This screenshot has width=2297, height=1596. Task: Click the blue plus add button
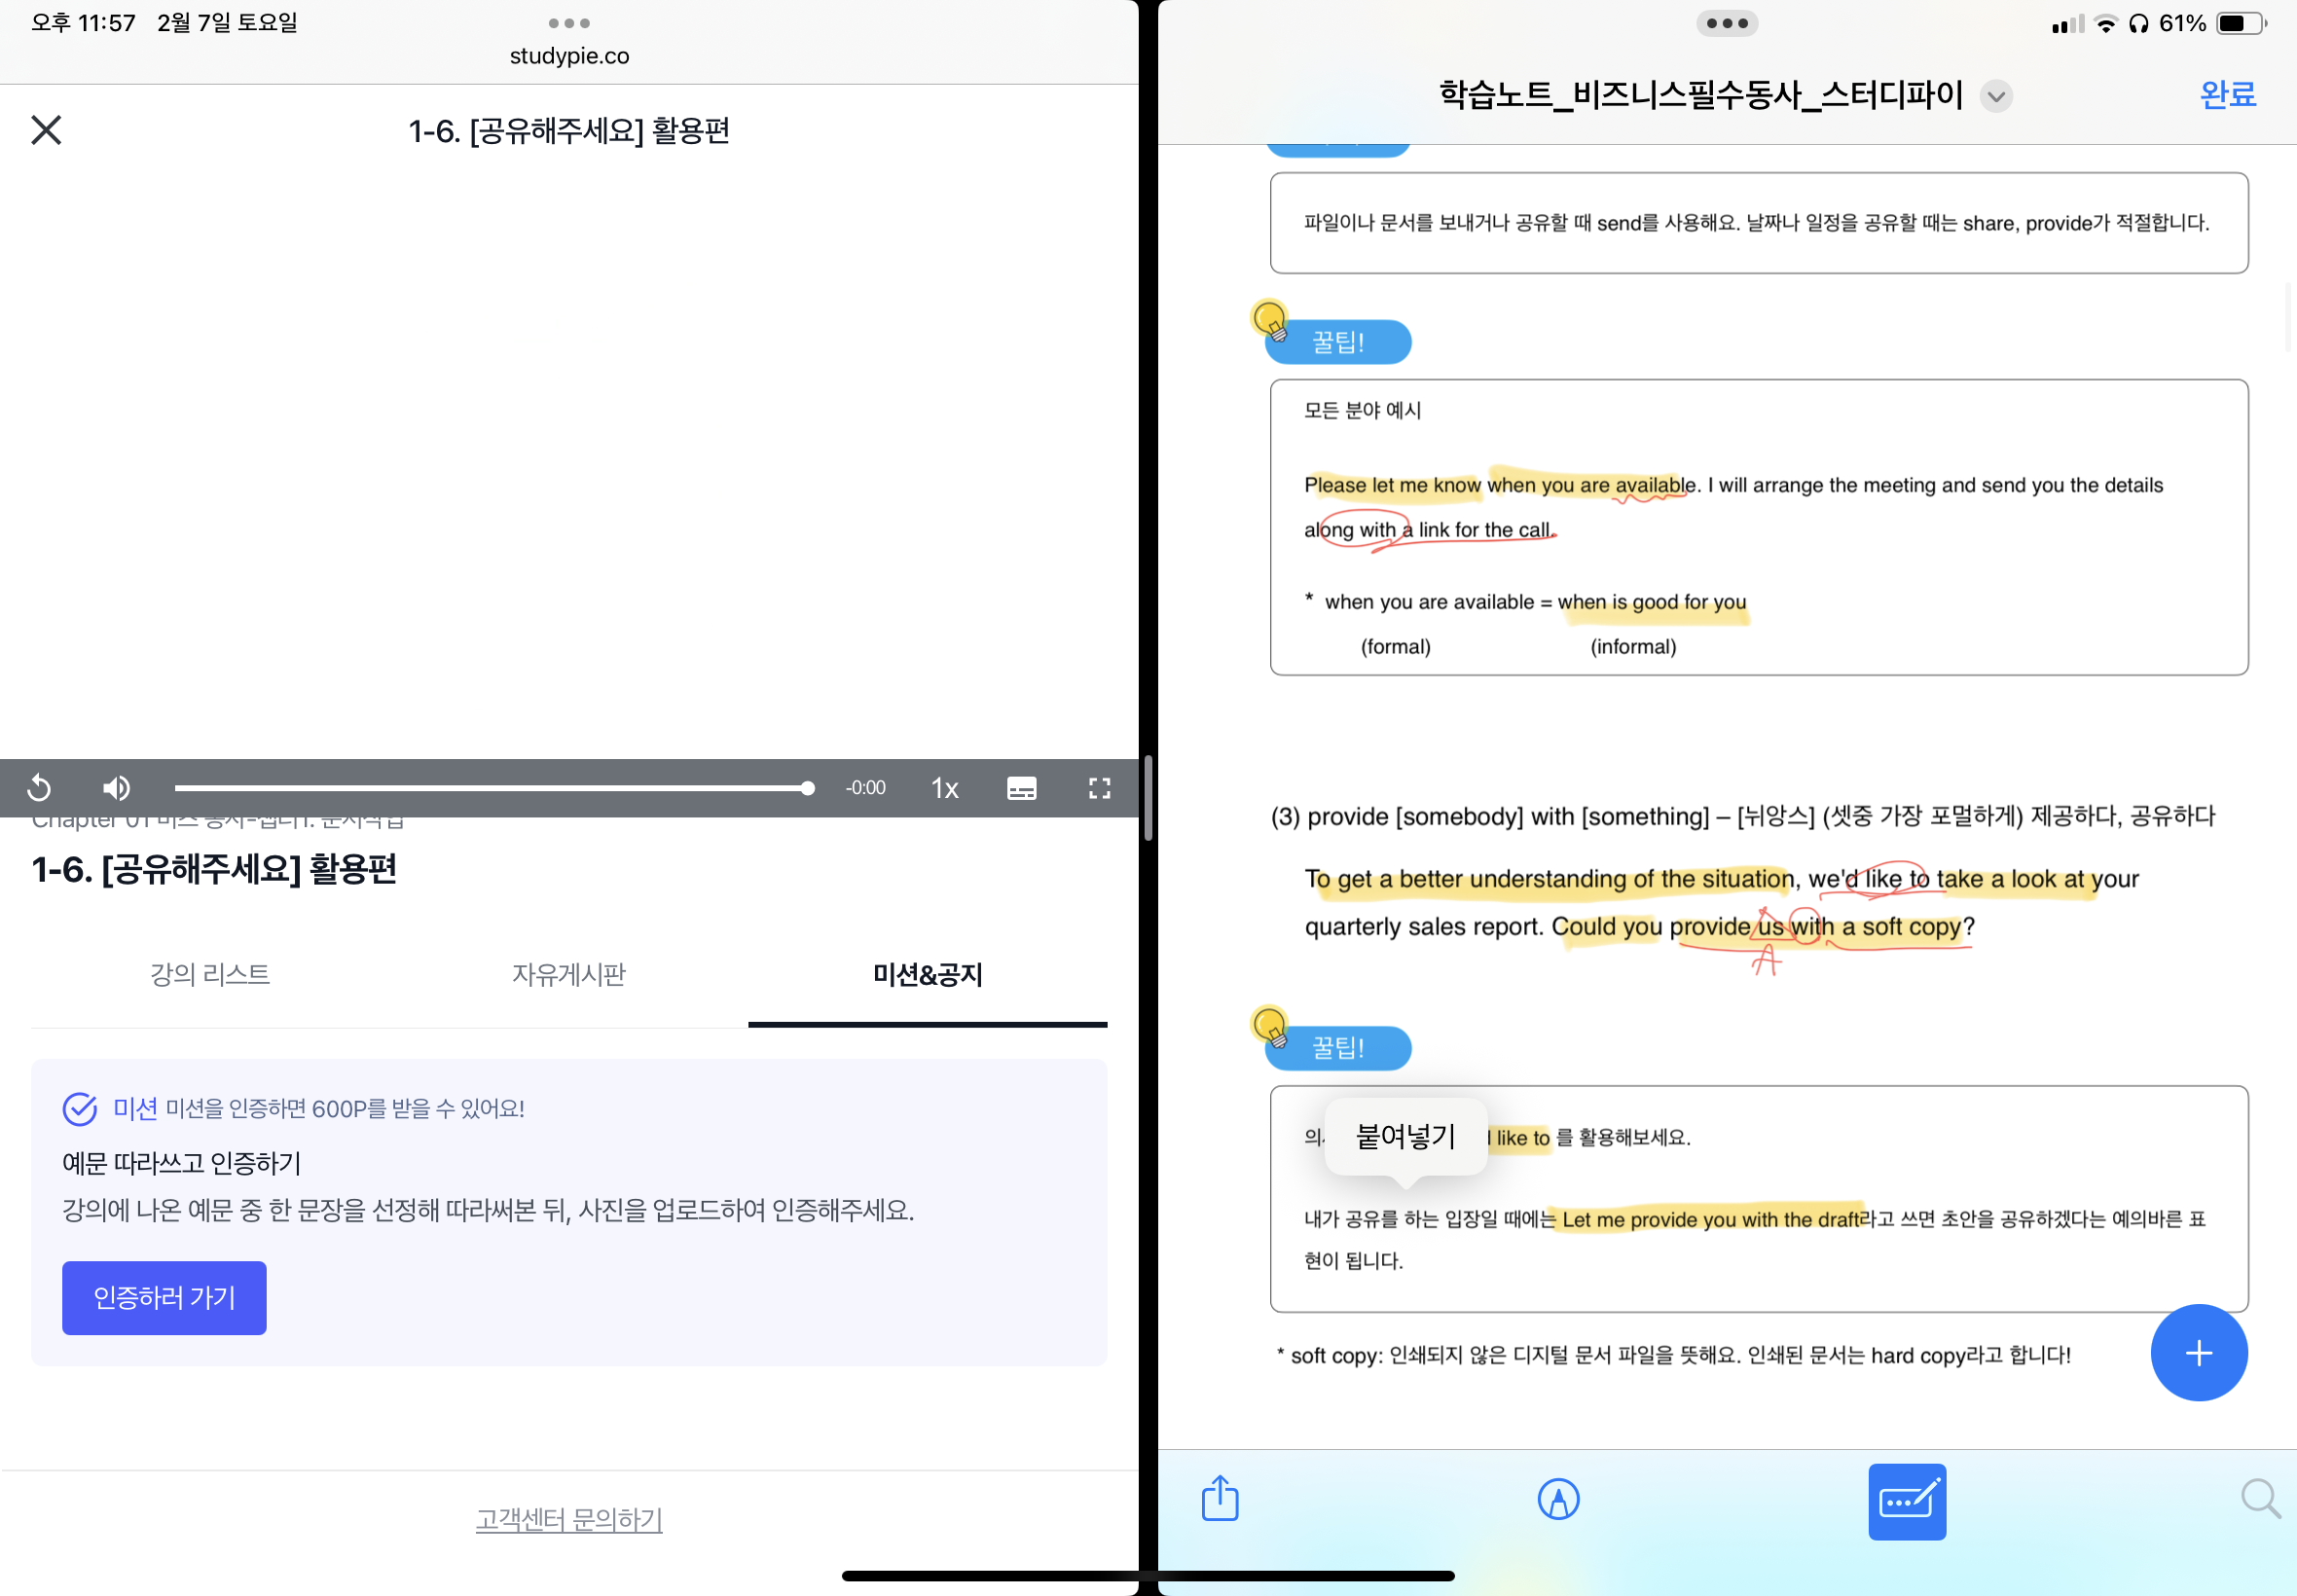(x=2198, y=1353)
